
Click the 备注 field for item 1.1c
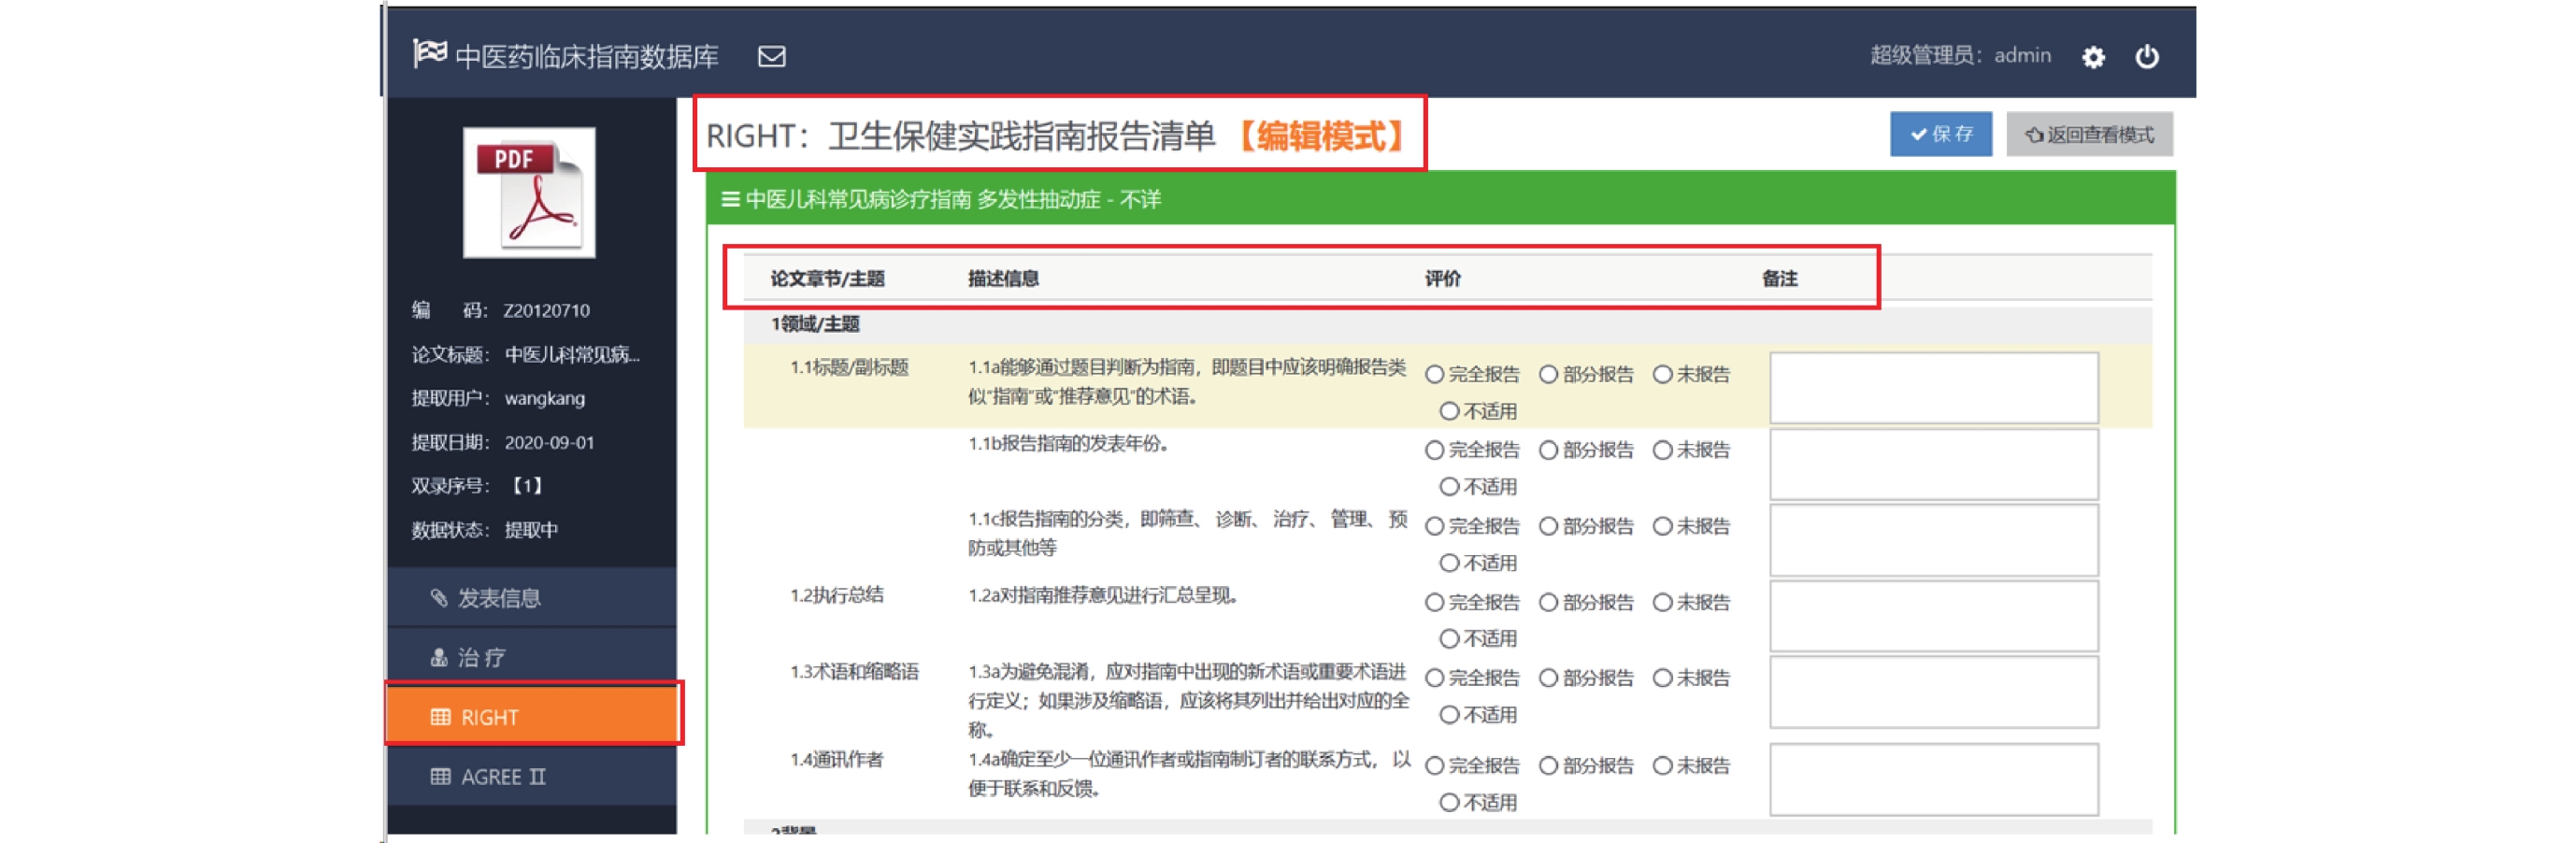[x=1933, y=540]
